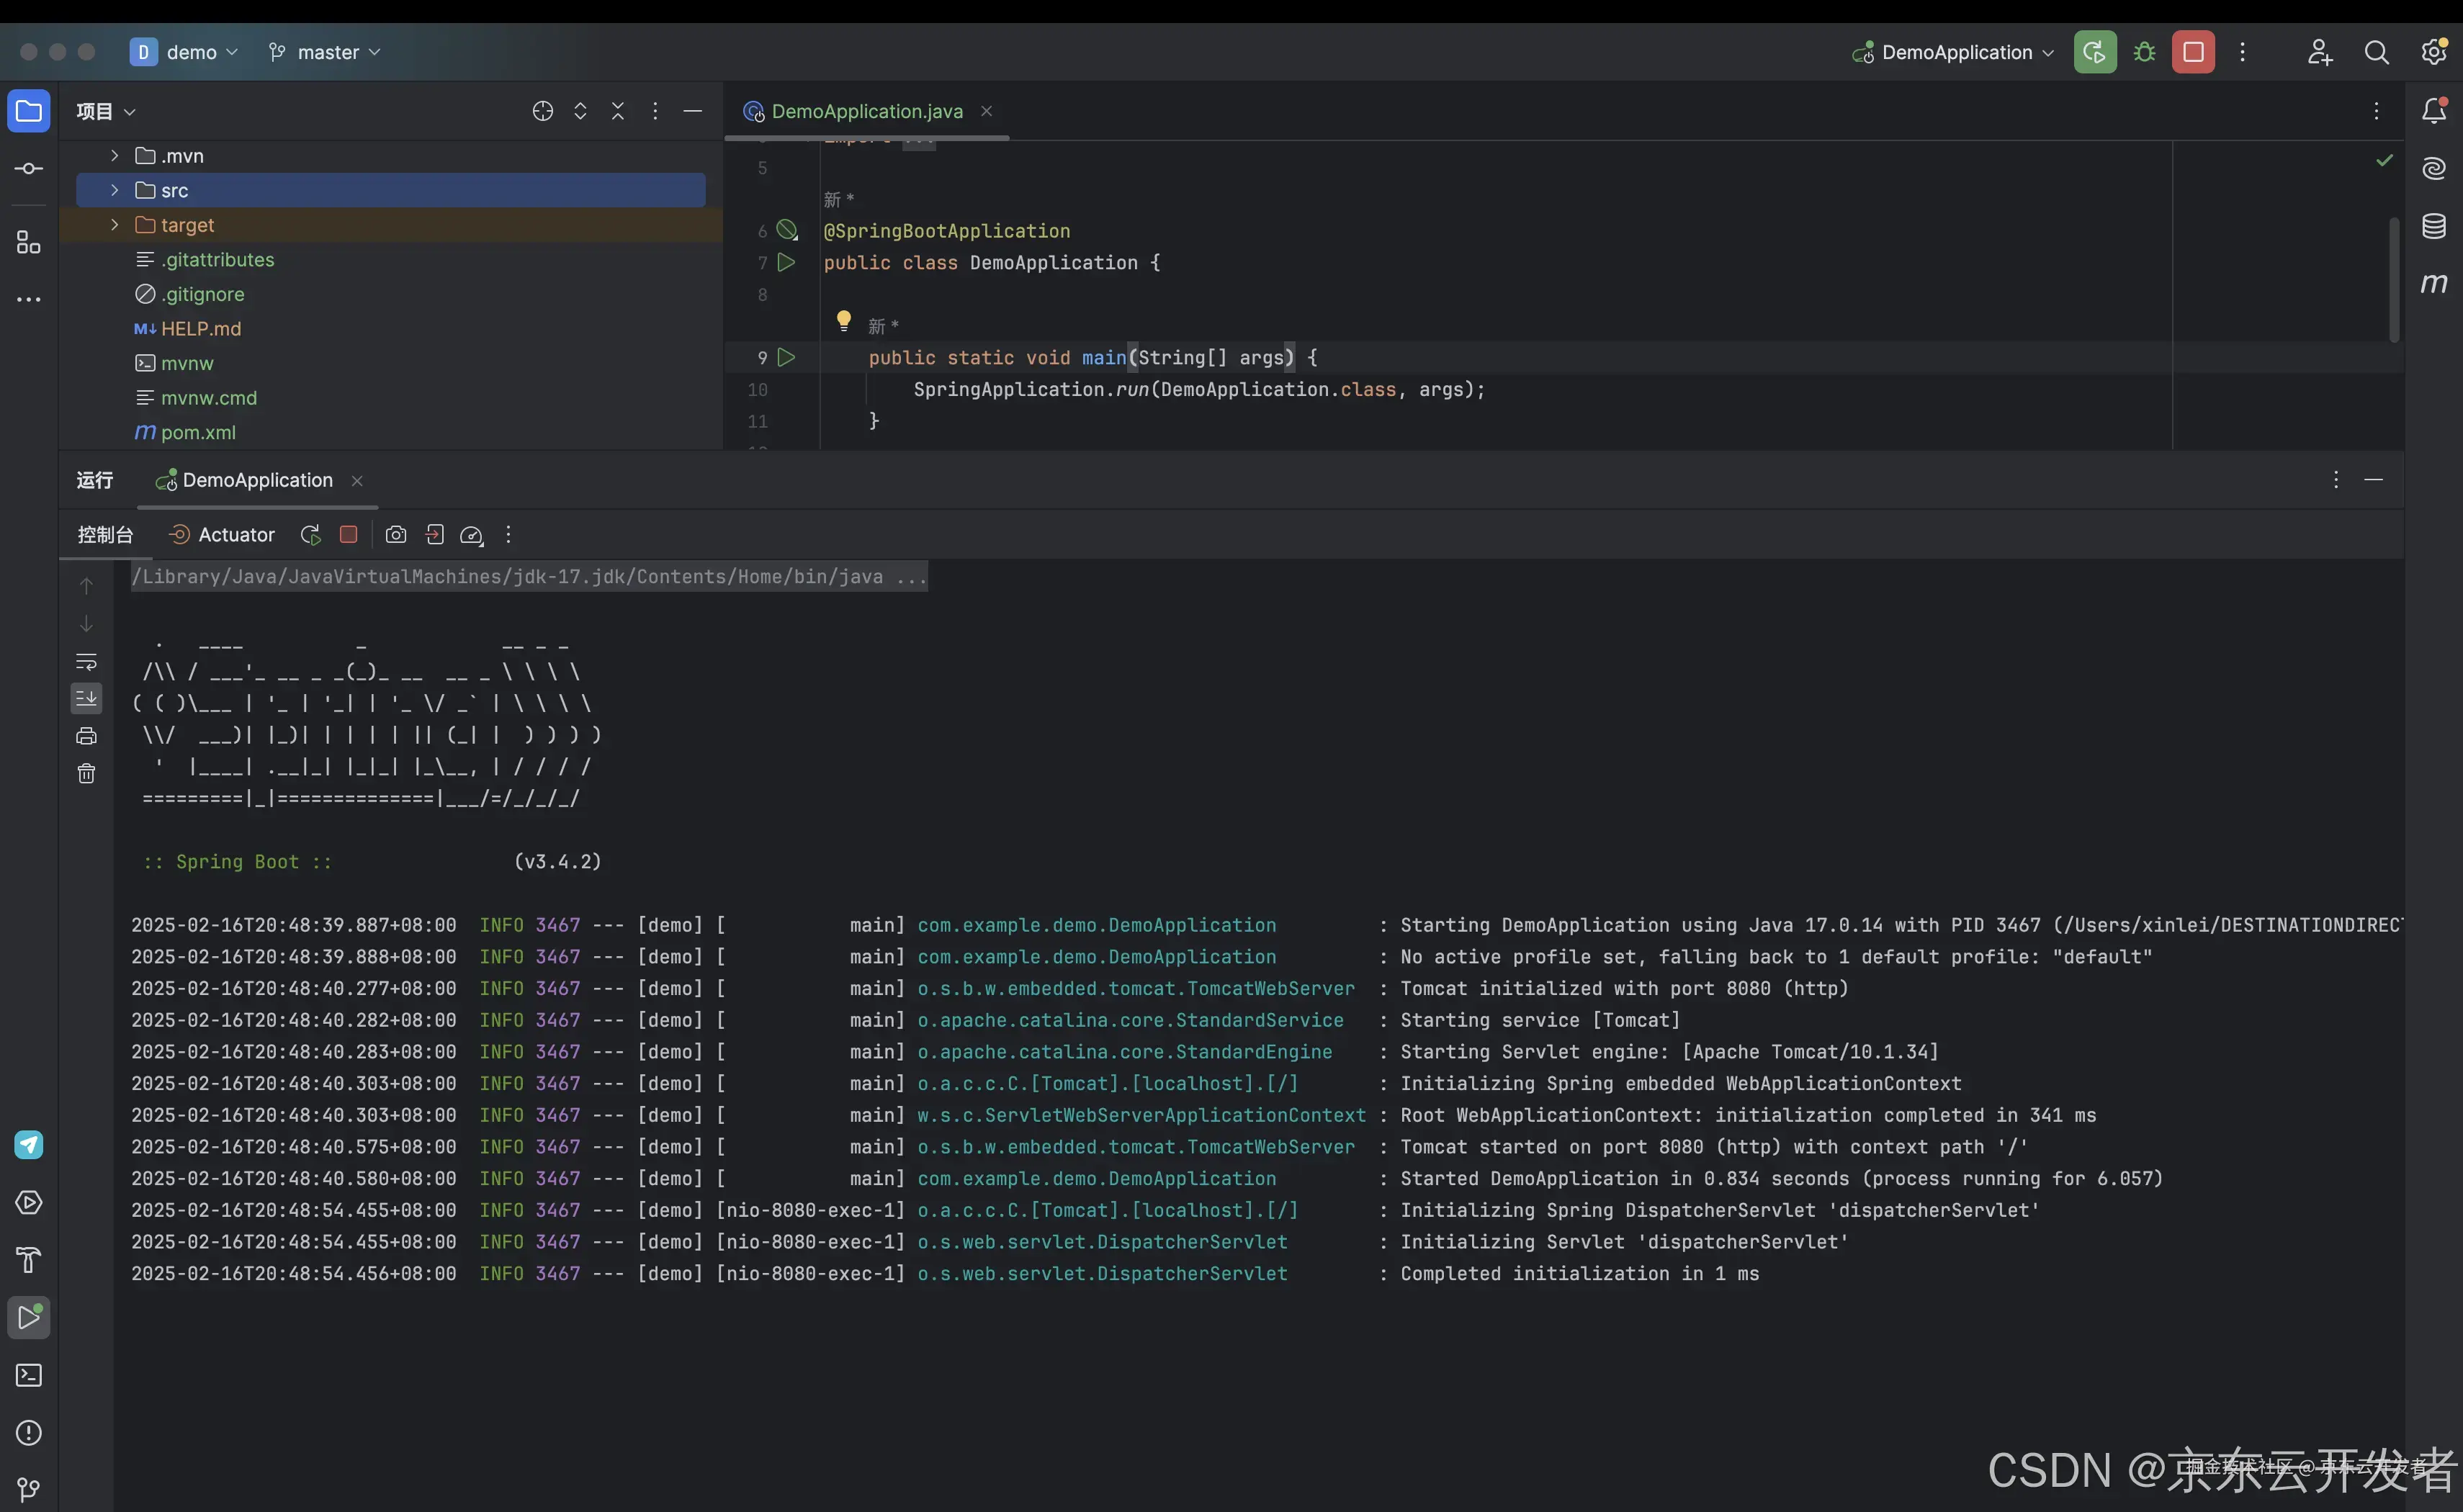Print console output
The image size is (2463, 1512).
[x=87, y=736]
